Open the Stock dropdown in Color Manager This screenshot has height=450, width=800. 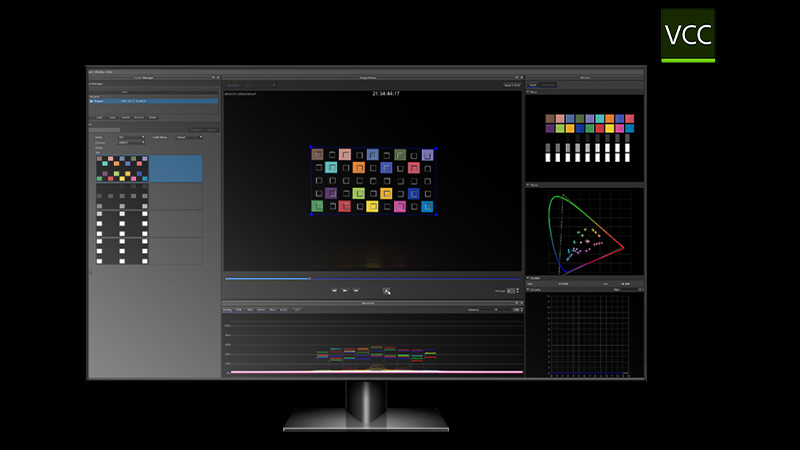pyautogui.click(x=131, y=138)
